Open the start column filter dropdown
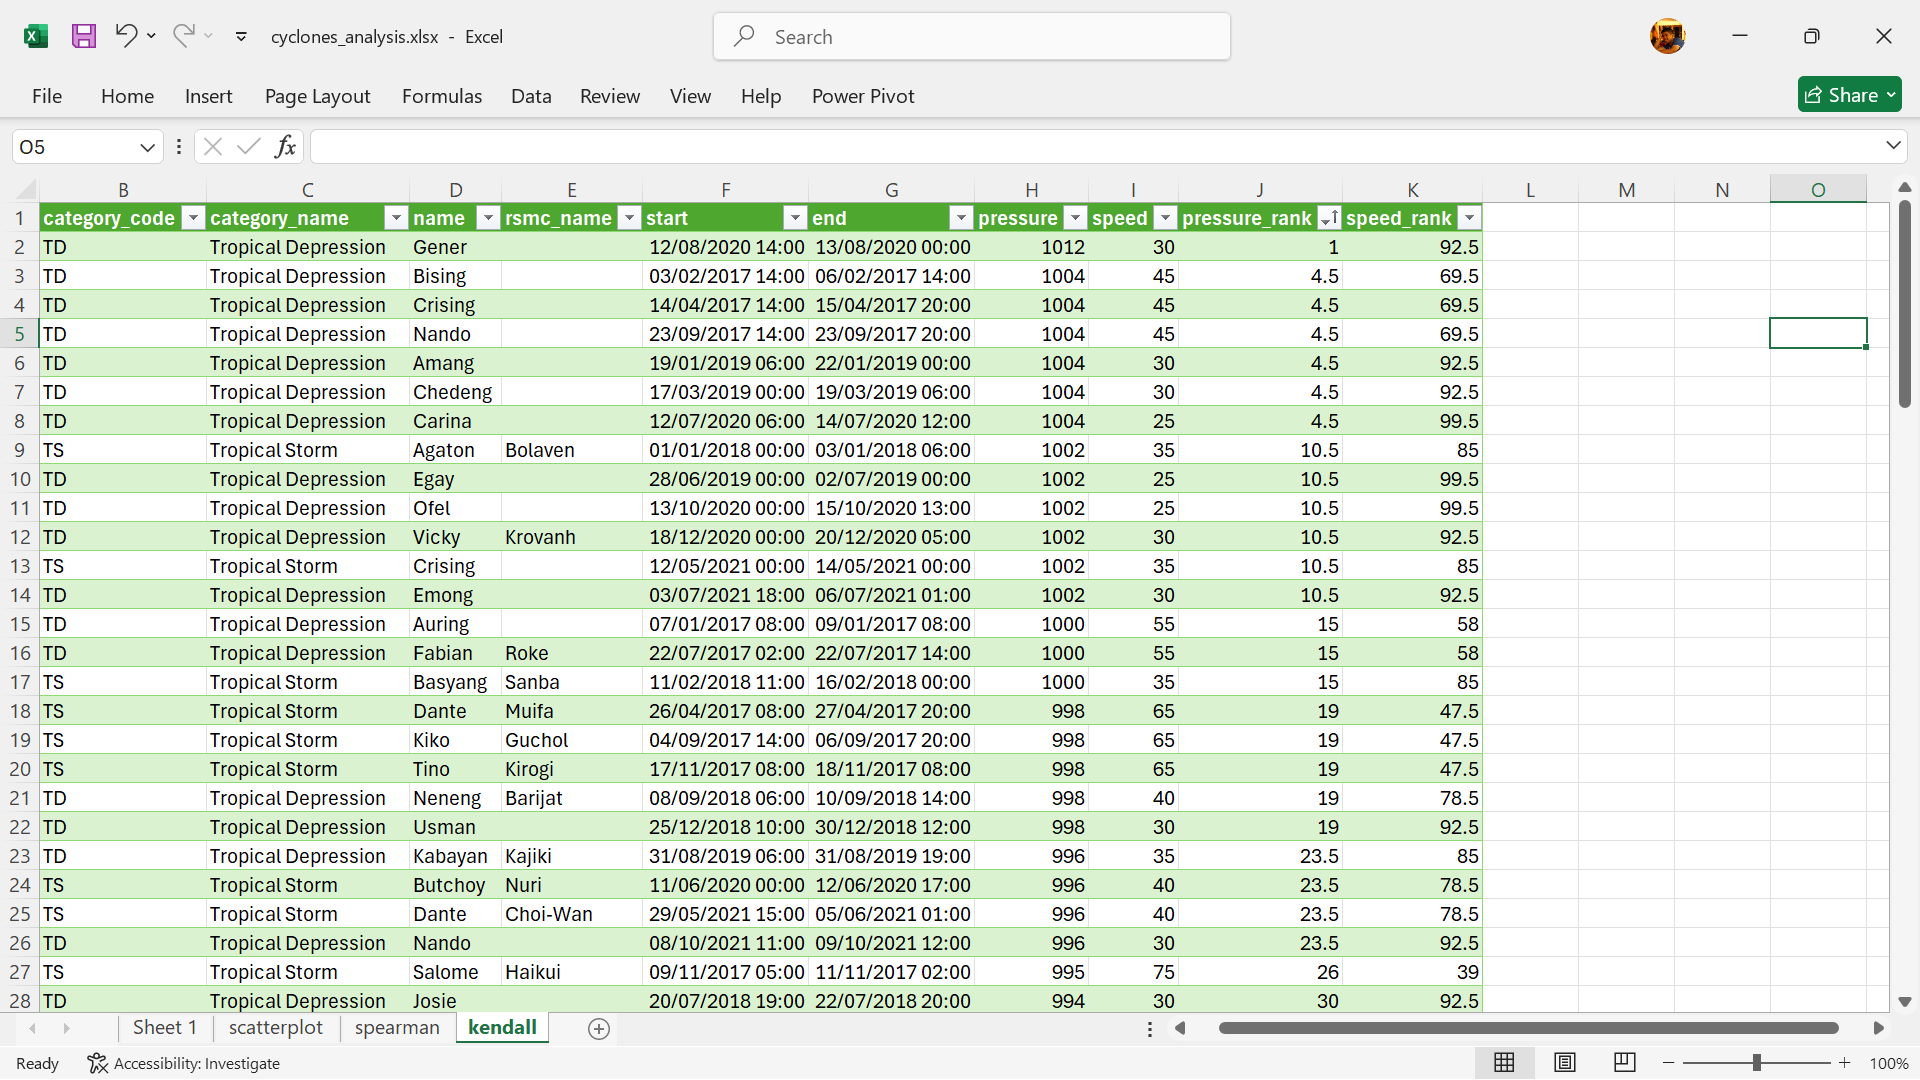 click(x=795, y=218)
